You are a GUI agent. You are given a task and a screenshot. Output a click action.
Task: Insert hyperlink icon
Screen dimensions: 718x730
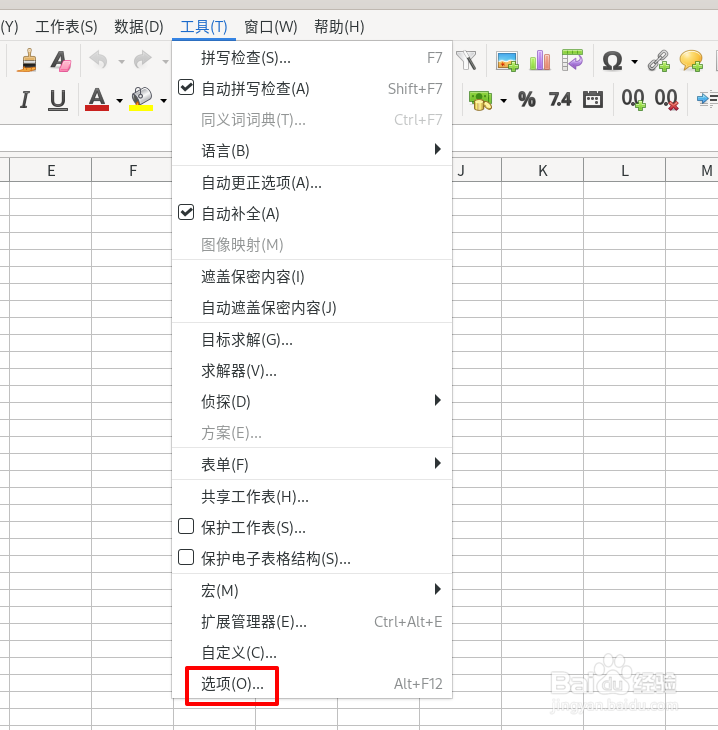(x=658, y=61)
